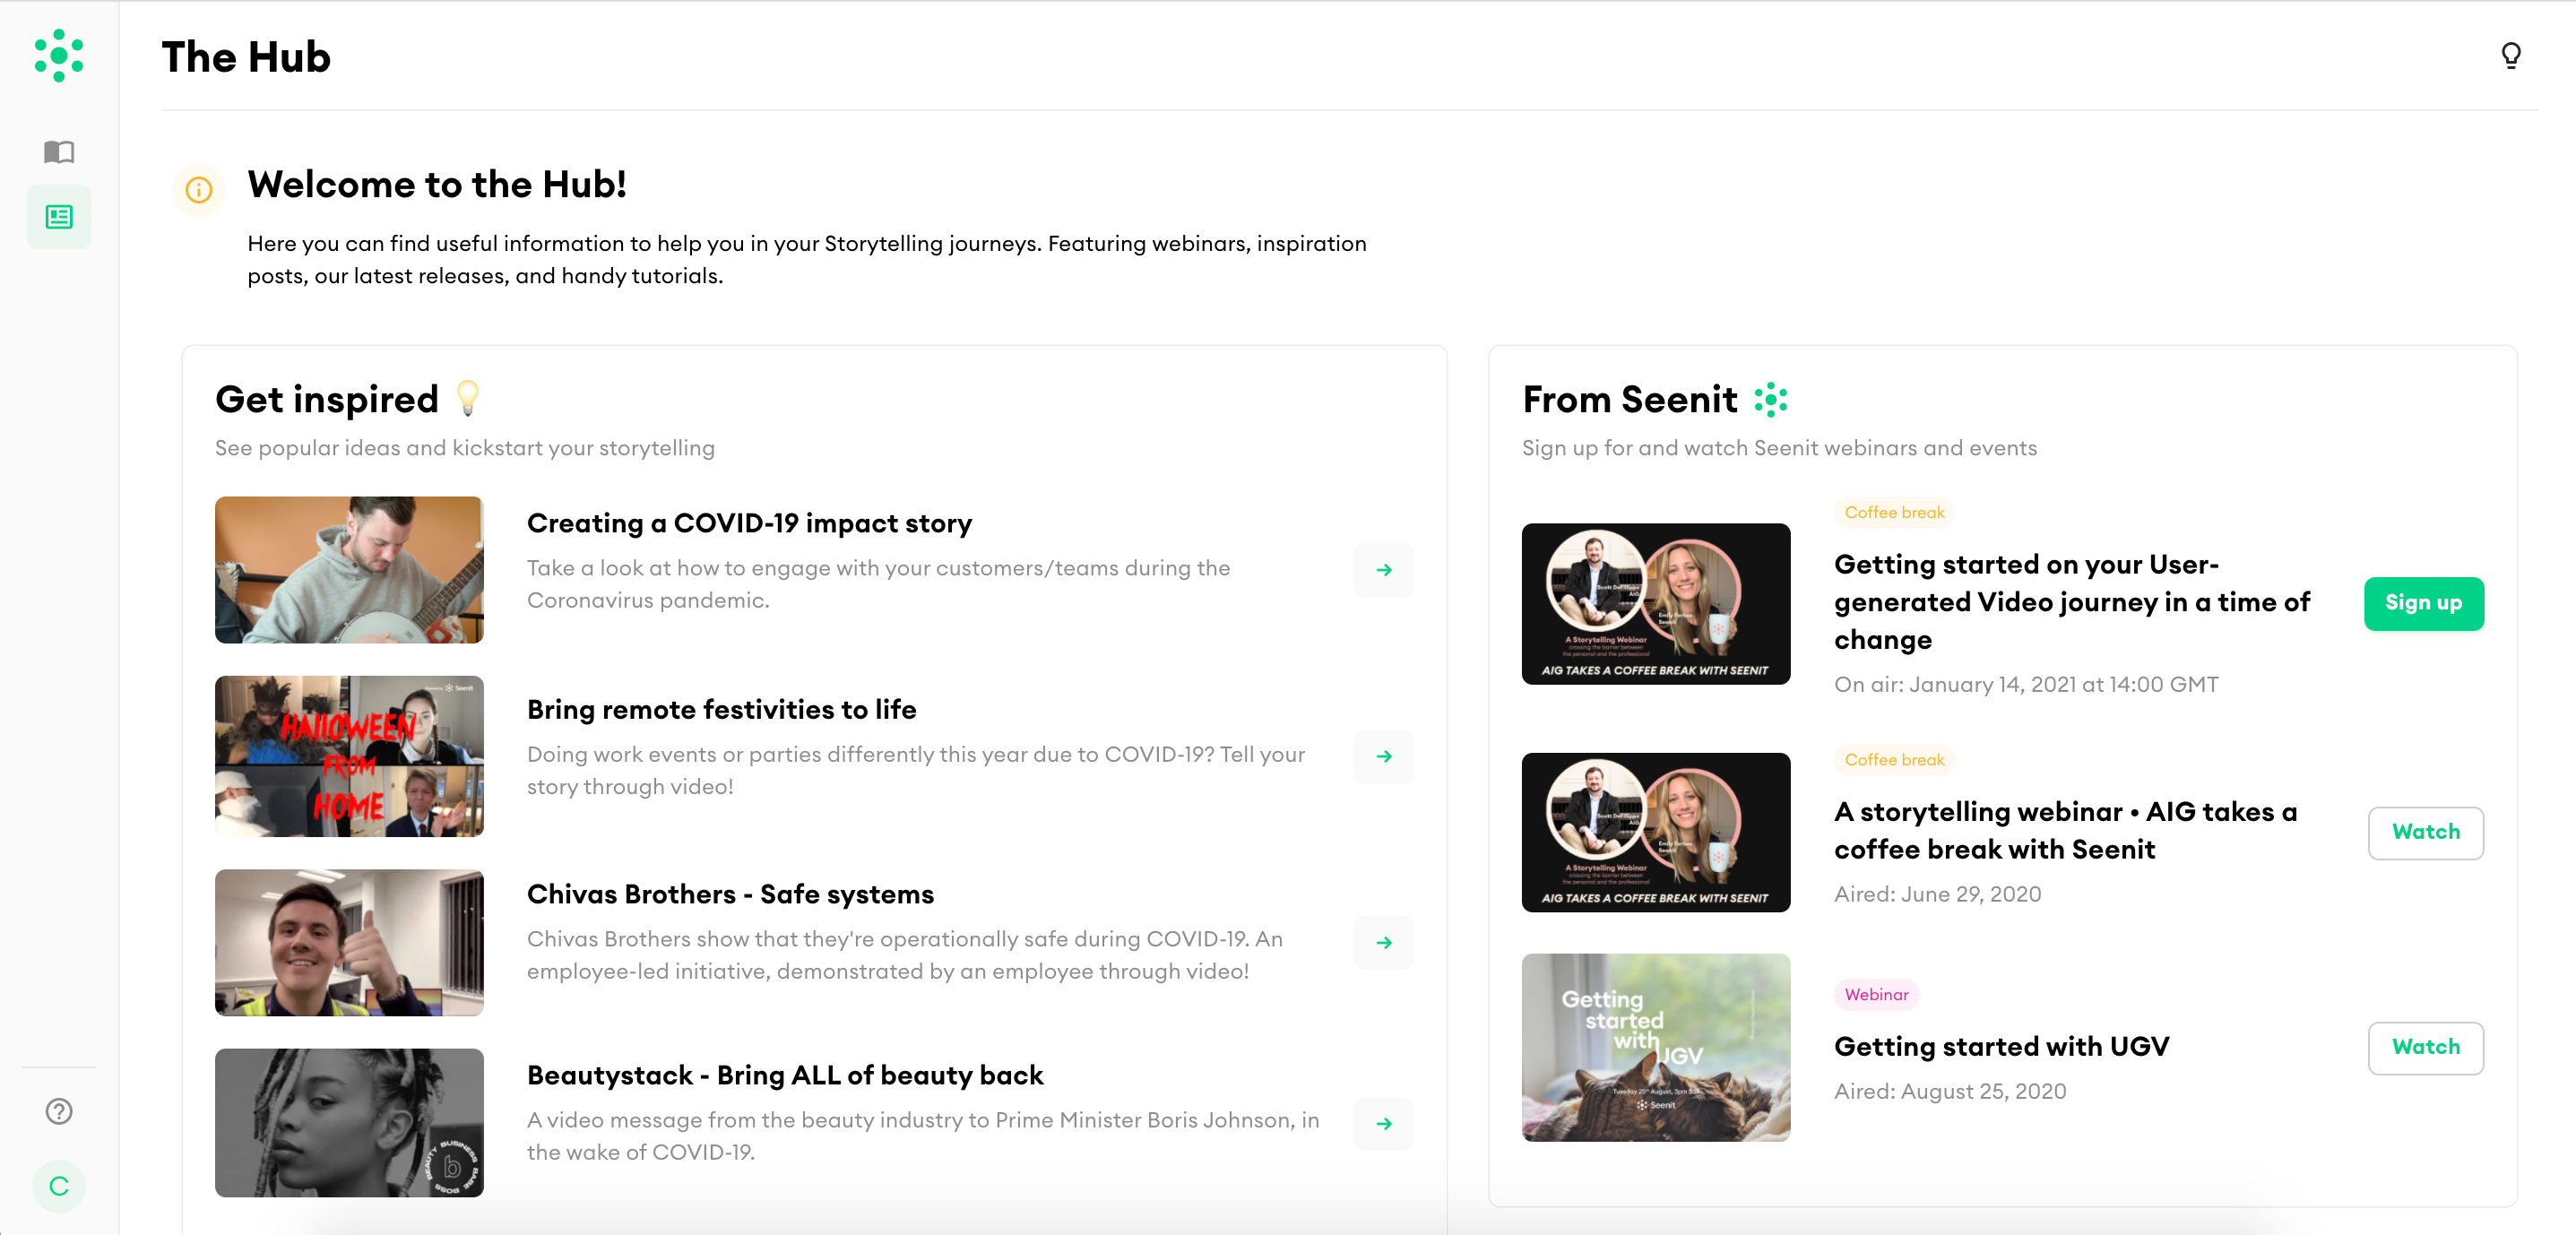The image size is (2576, 1235).
Task: Click the Coffee break tag above A storytelling webinar
Action: pos(1894,759)
